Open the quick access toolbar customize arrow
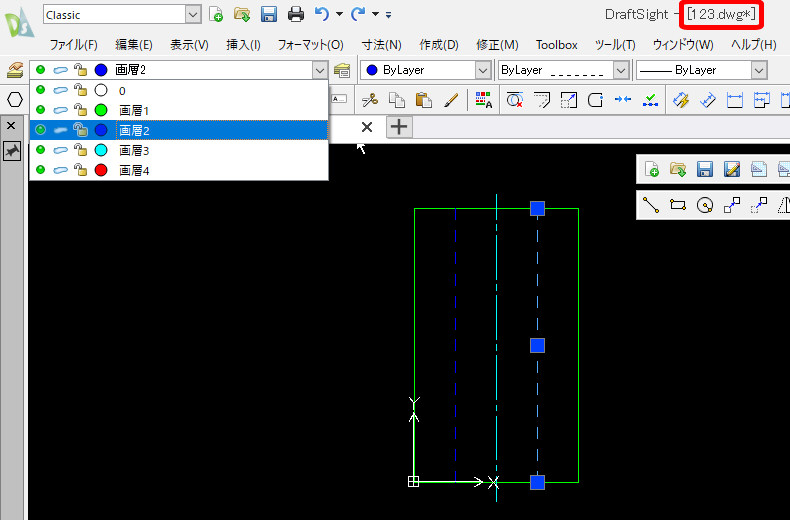 [x=388, y=15]
